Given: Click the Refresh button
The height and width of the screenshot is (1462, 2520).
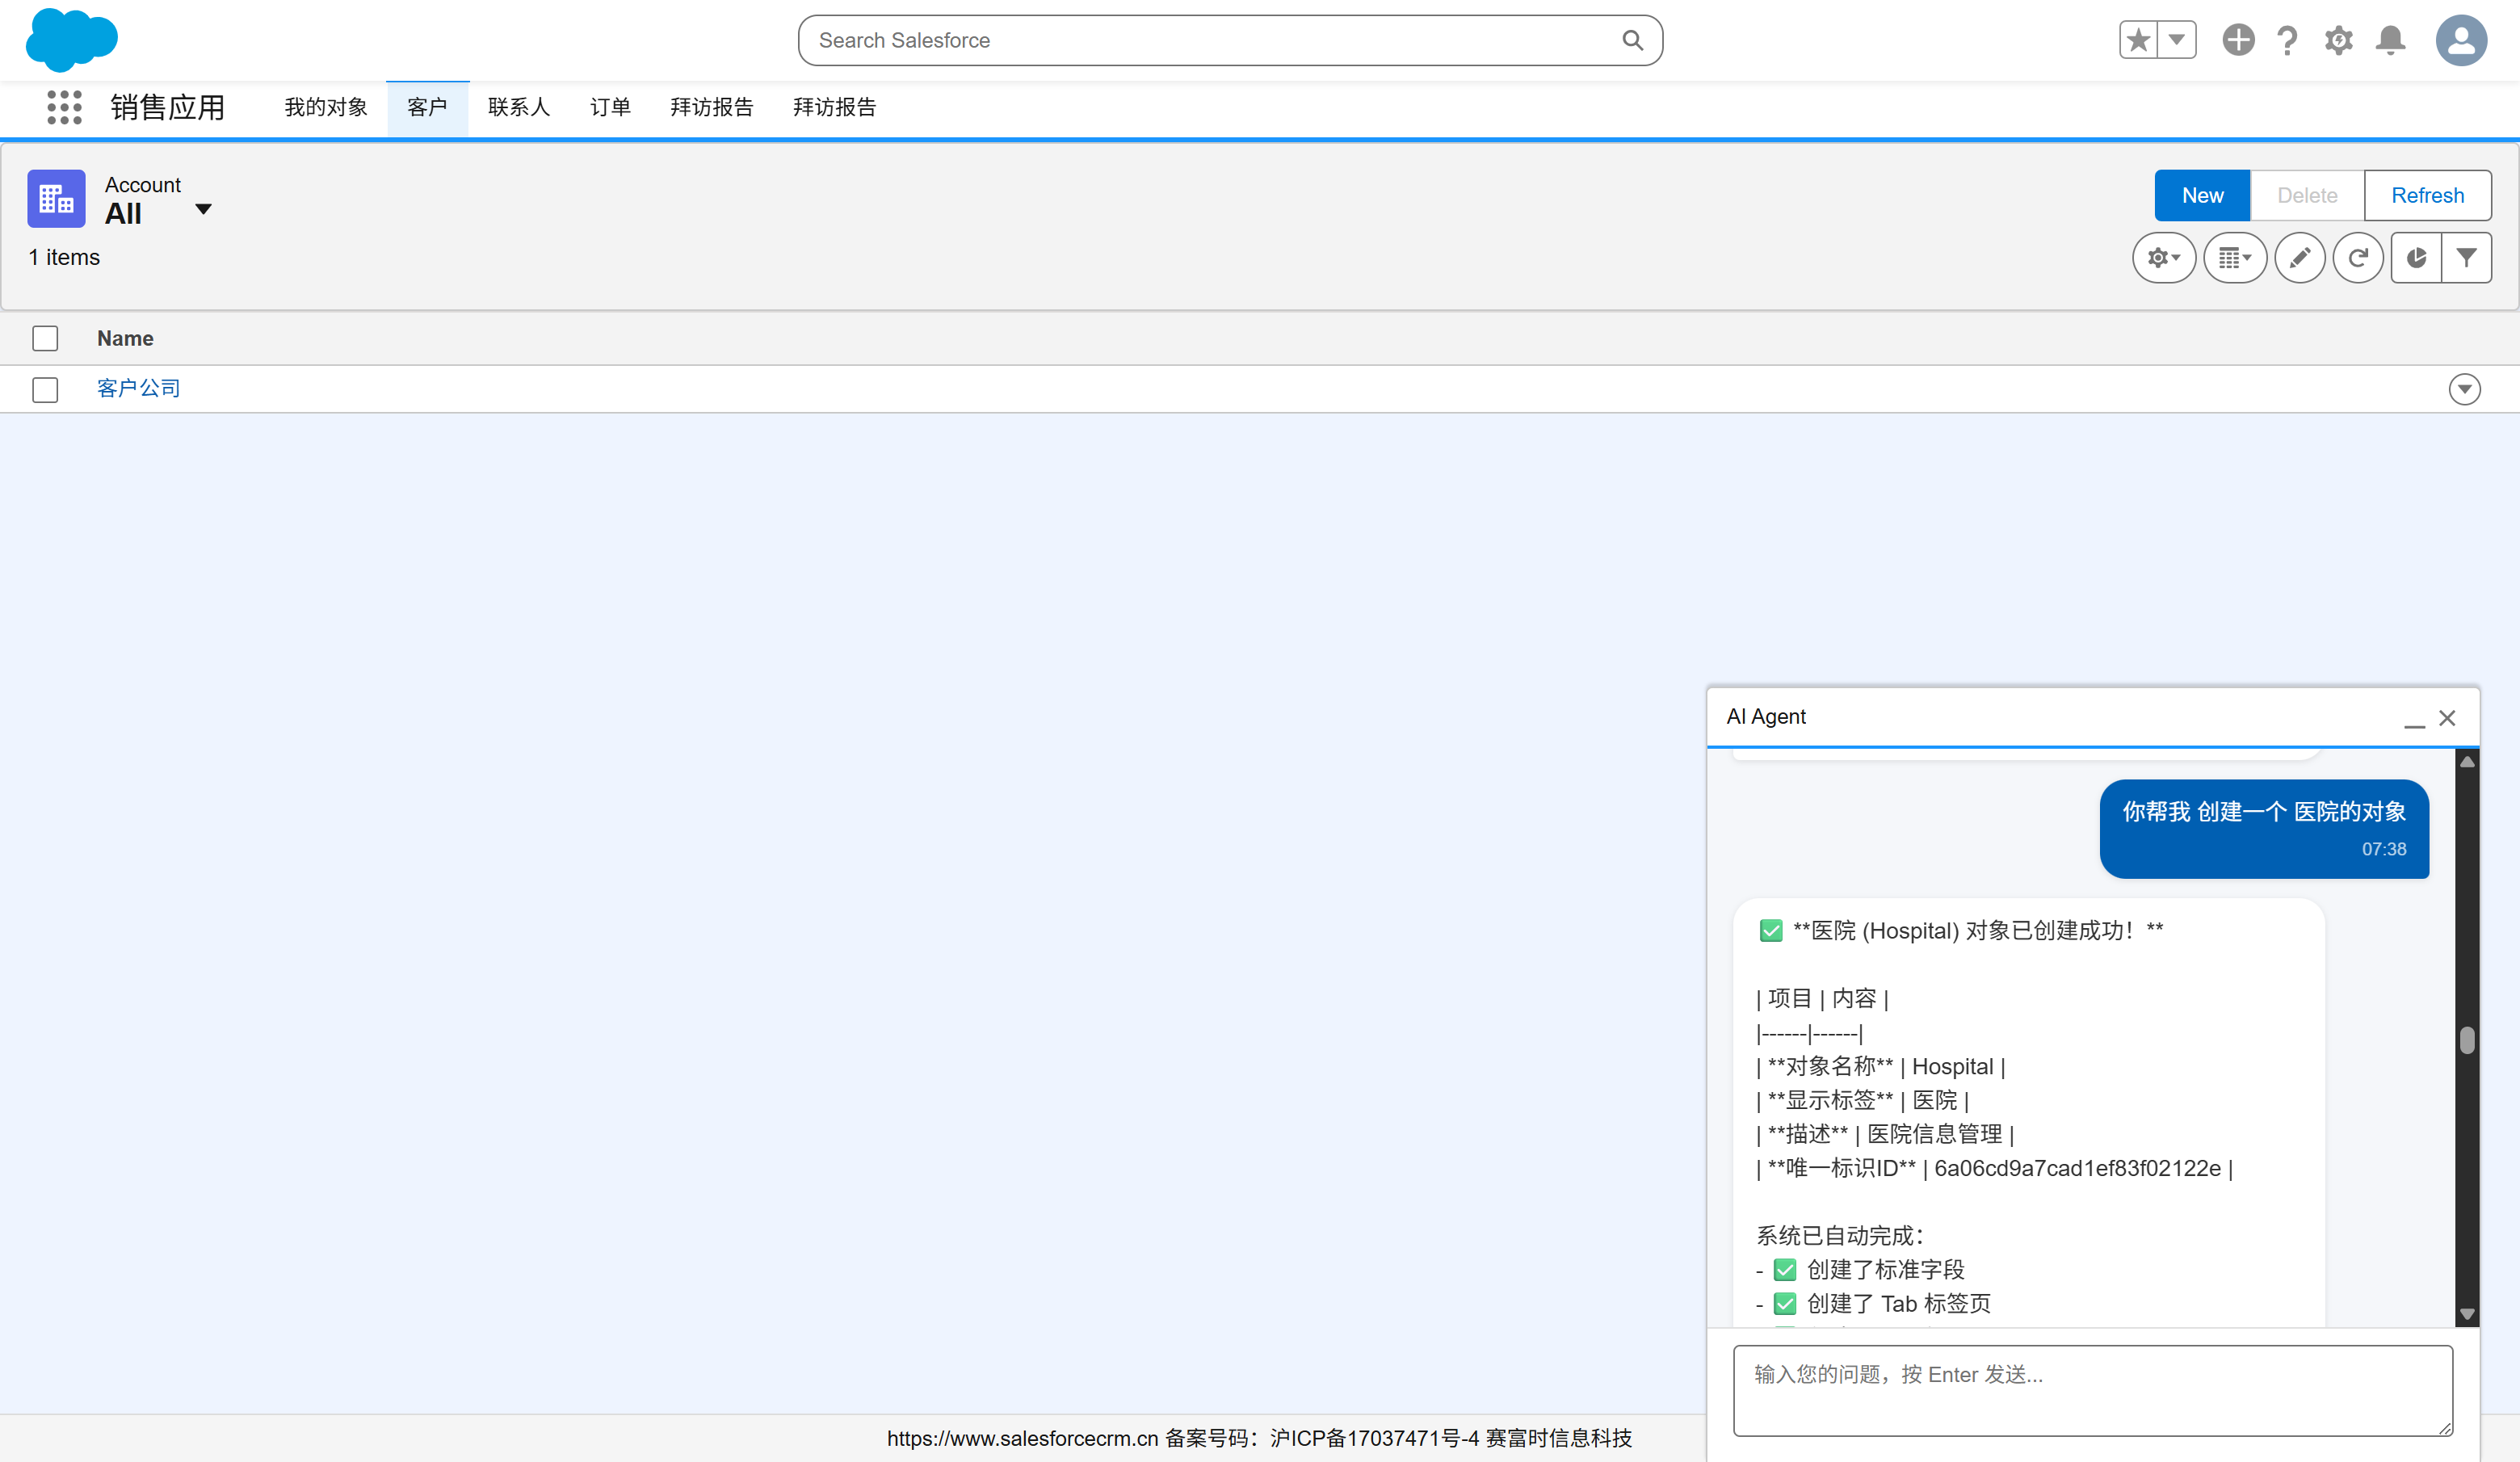Looking at the screenshot, I should tap(2427, 195).
